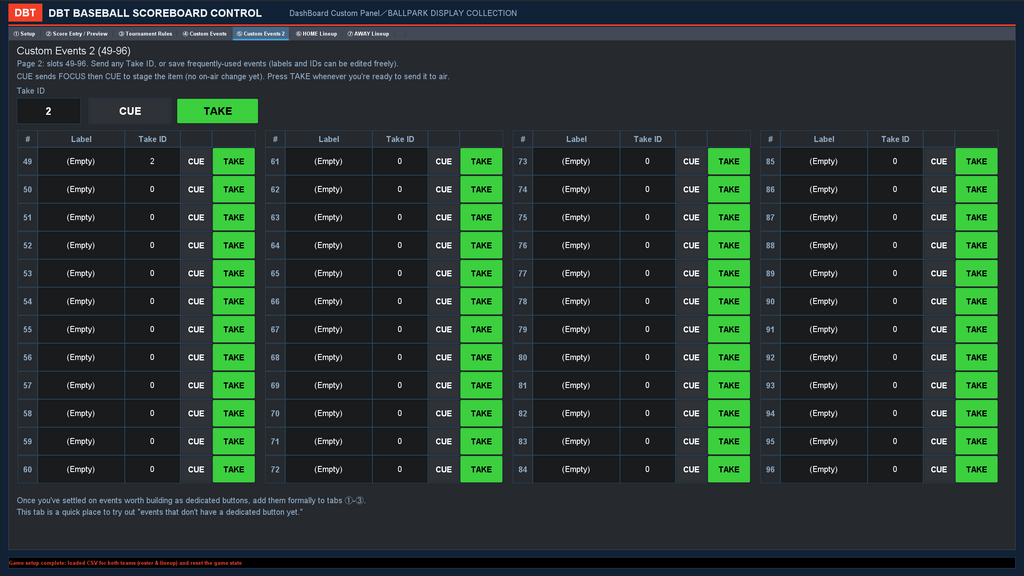Click CUE for slot 84

pos(691,470)
